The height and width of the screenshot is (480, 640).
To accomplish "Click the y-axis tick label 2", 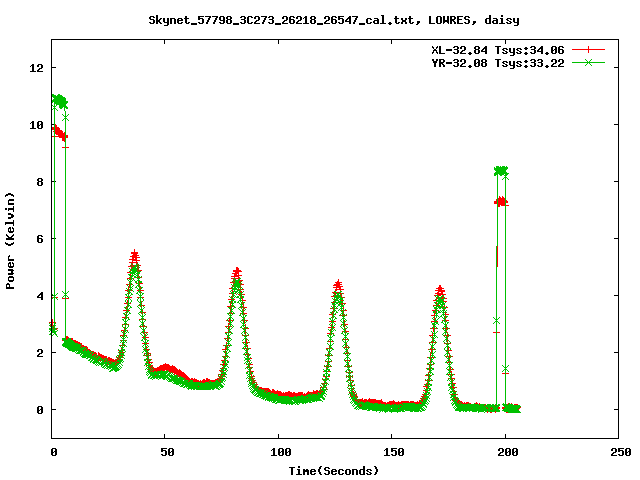I will [40, 353].
